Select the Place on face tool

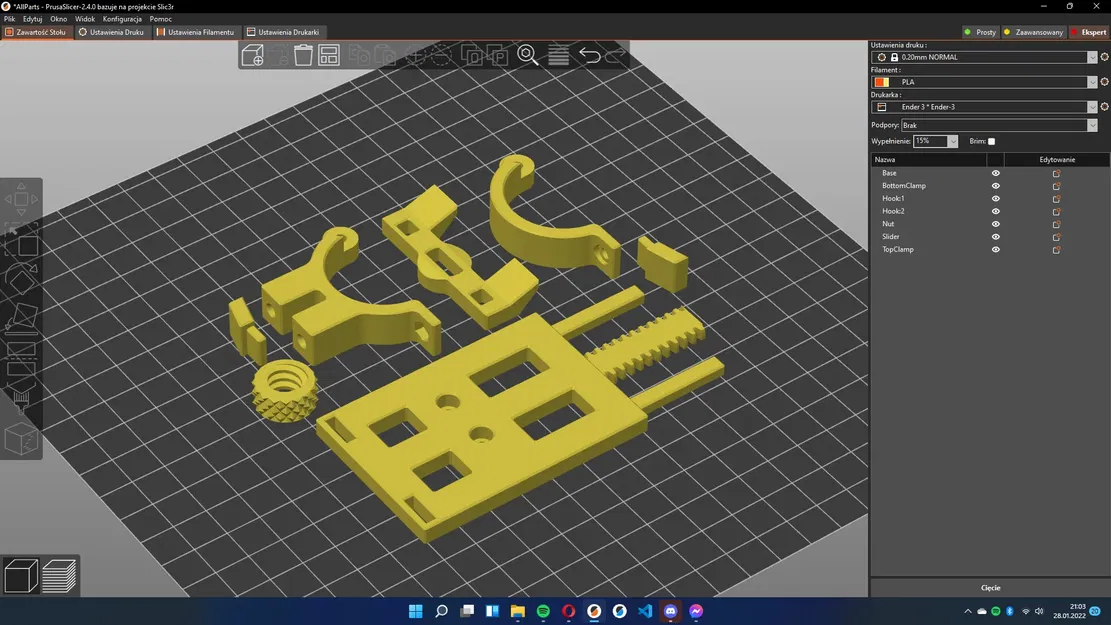click(21, 317)
